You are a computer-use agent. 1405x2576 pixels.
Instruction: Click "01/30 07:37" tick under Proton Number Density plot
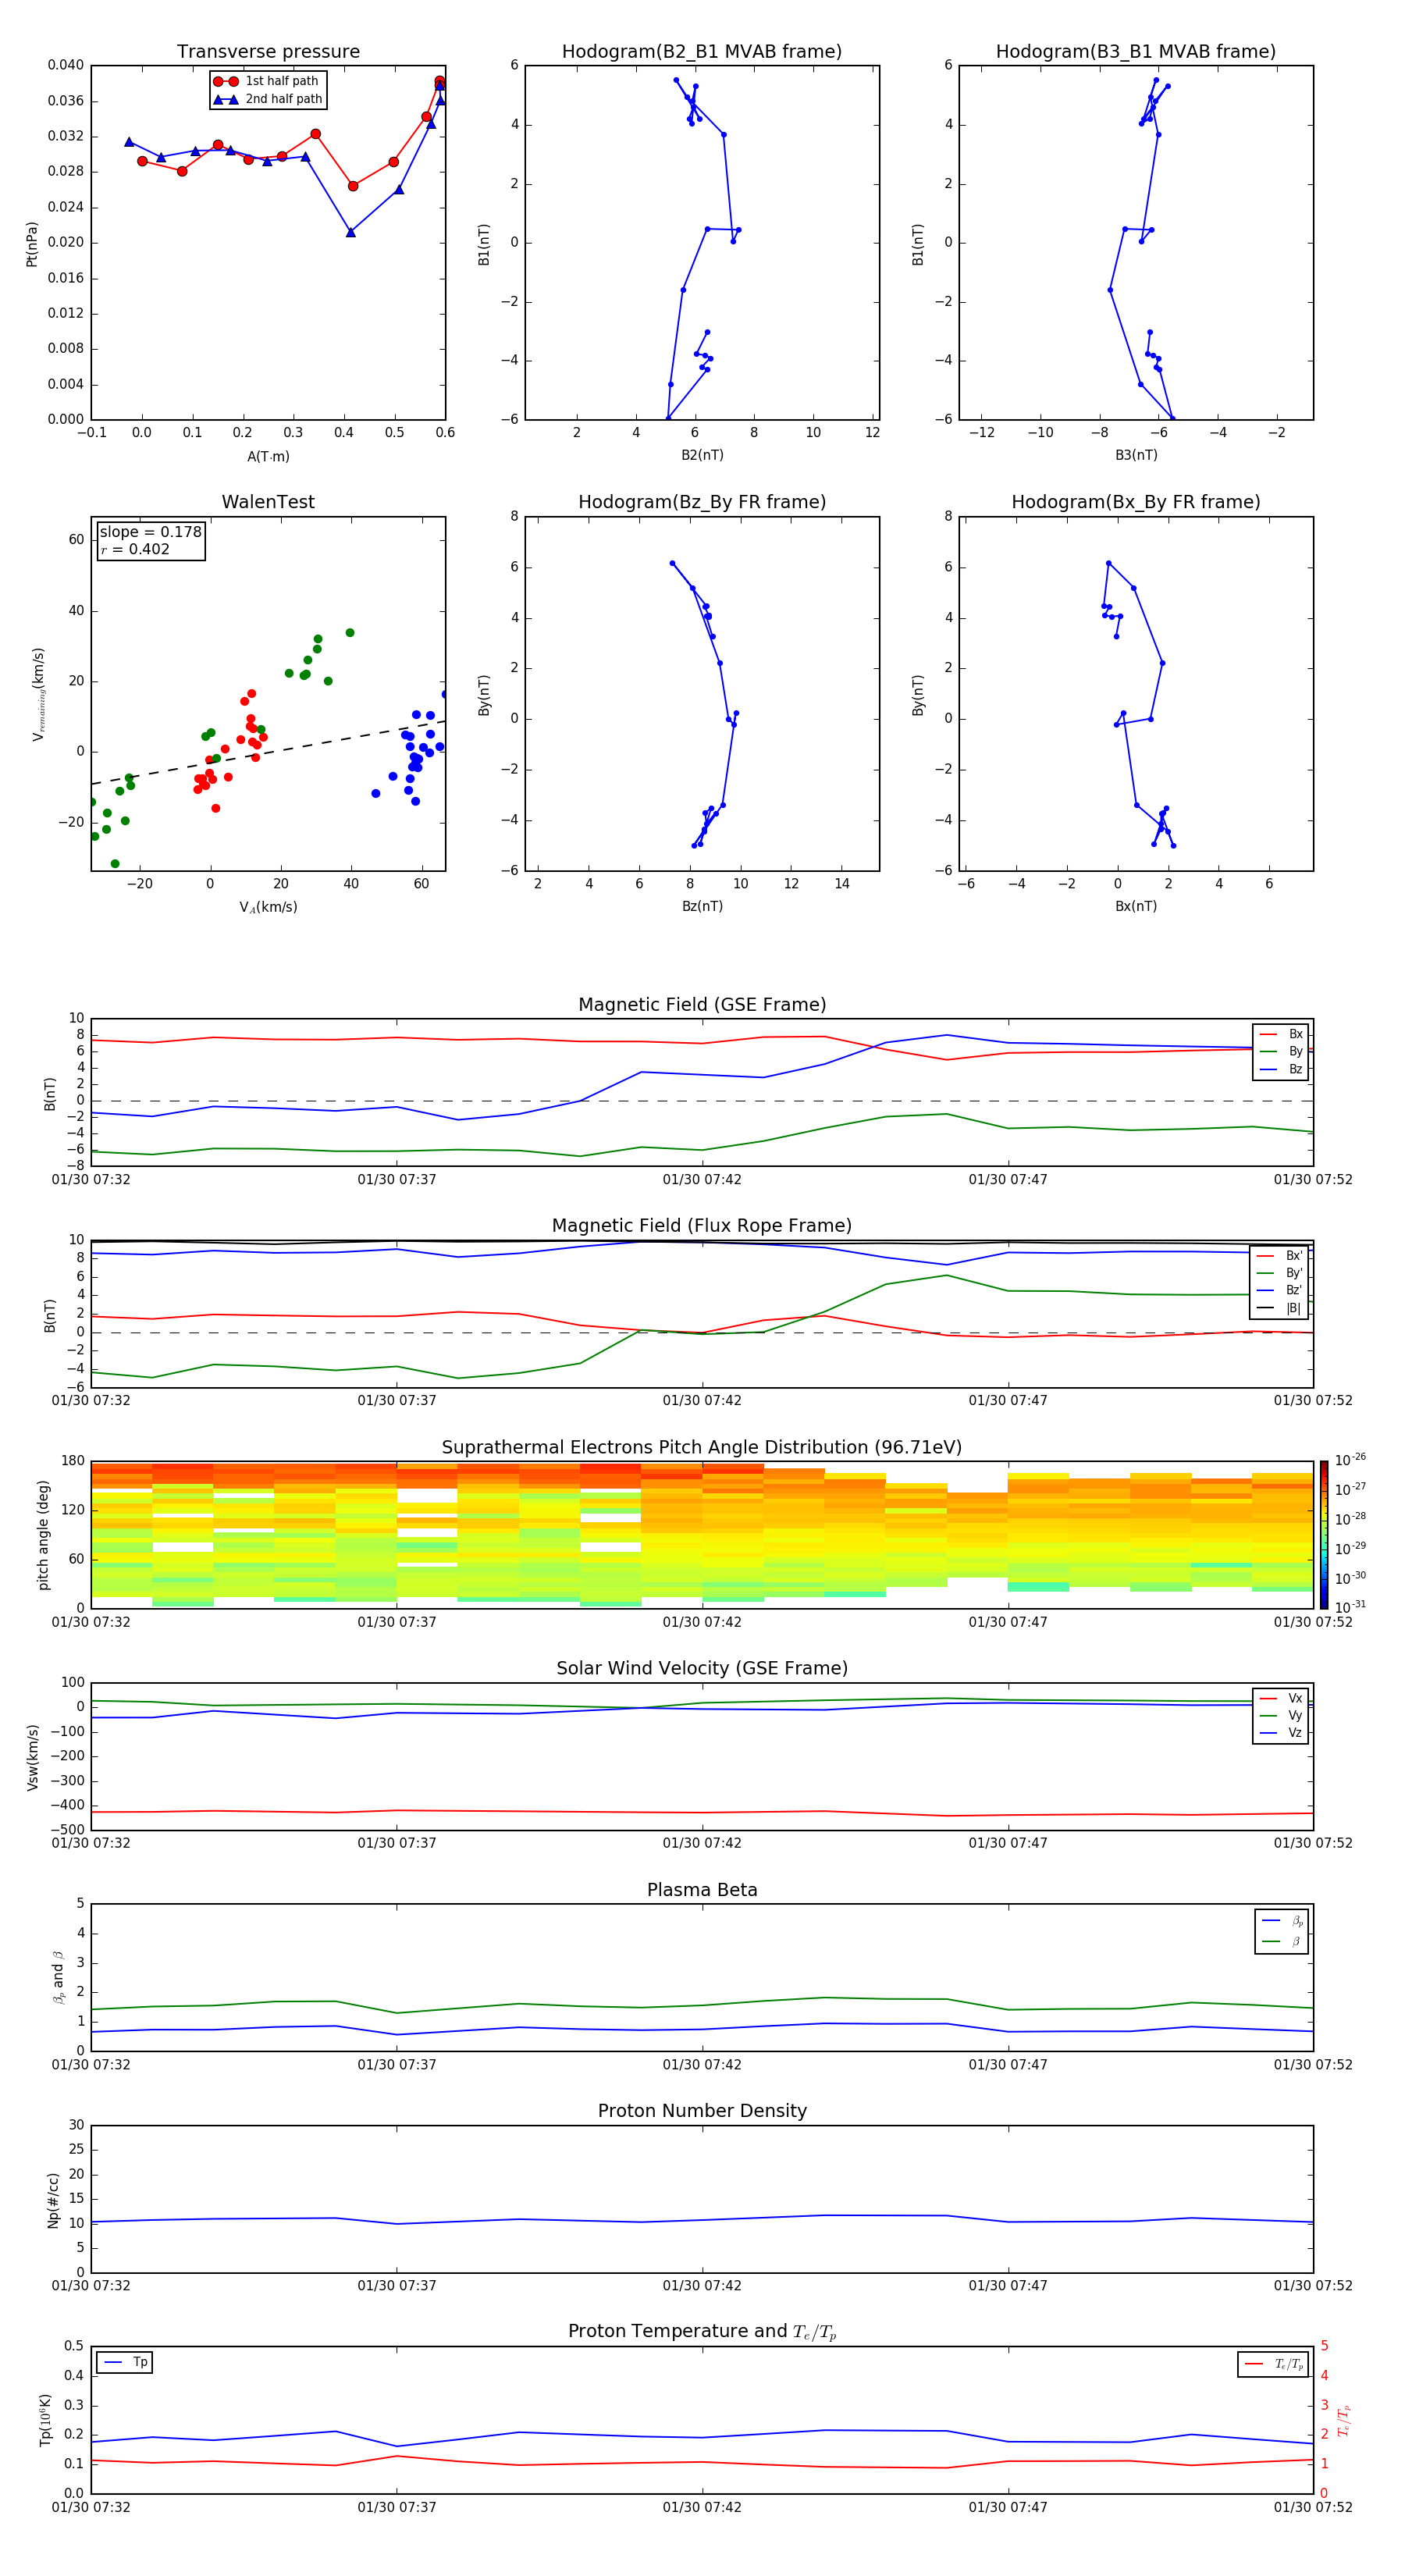point(397,2285)
